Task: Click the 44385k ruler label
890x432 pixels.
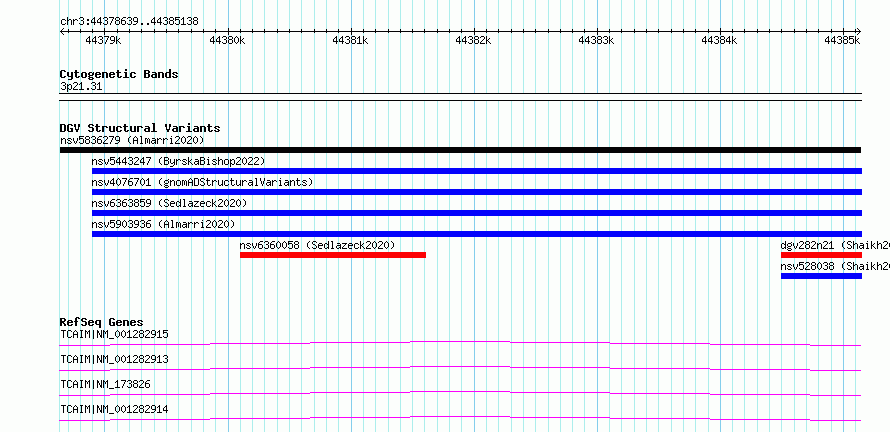Action: click(843, 40)
